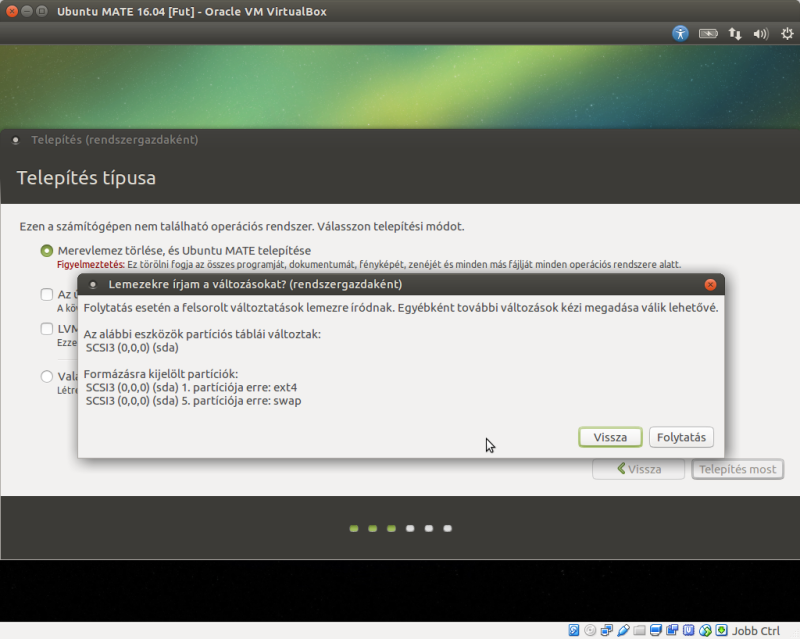The width and height of the screenshot is (800, 639).
Task: Select the 'Vala...' radio button option
Action: [x=46, y=376]
